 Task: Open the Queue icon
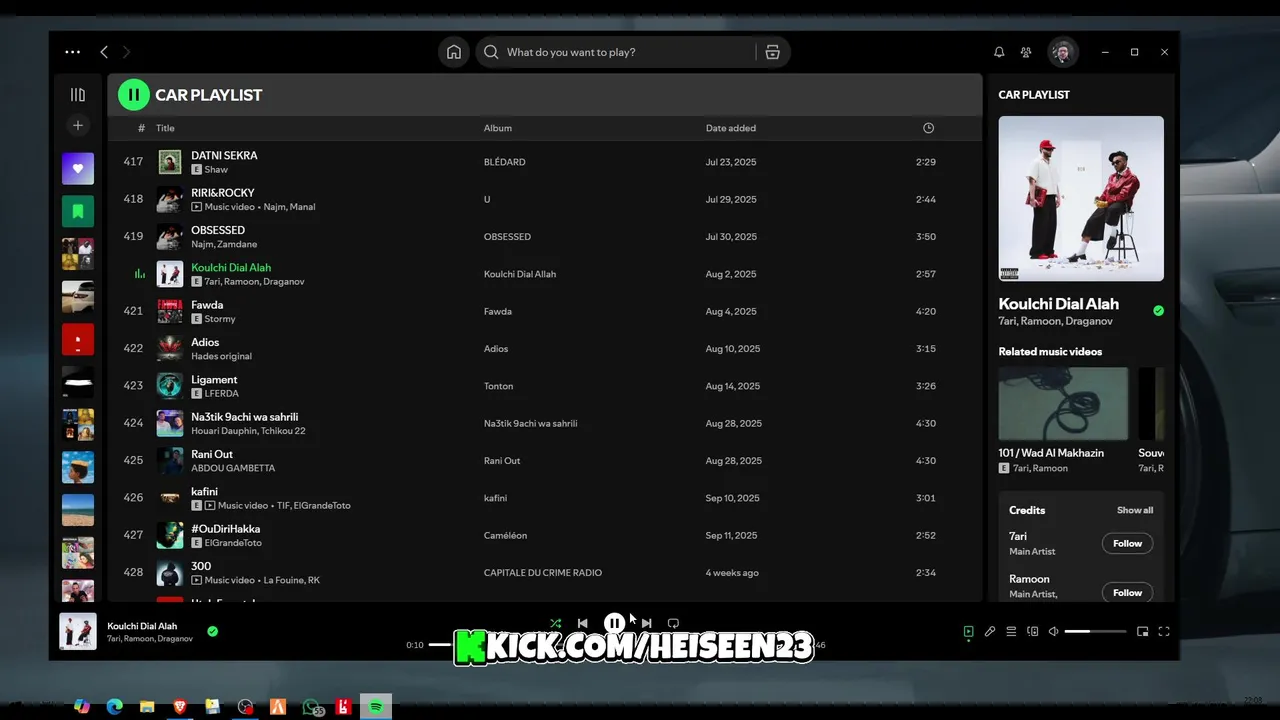pyautogui.click(x=1011, y=631)
